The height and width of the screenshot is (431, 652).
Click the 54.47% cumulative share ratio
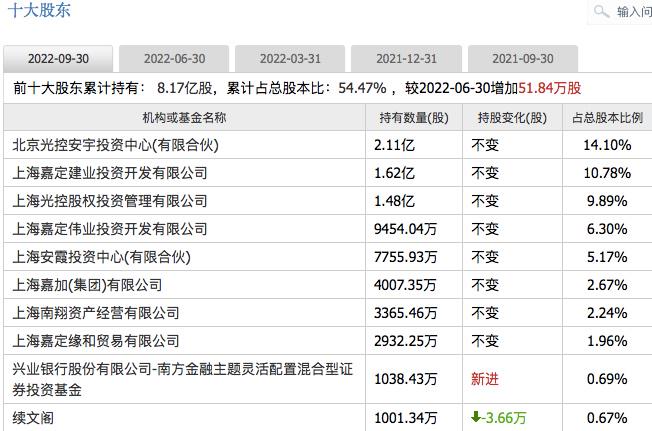[362, 88]
